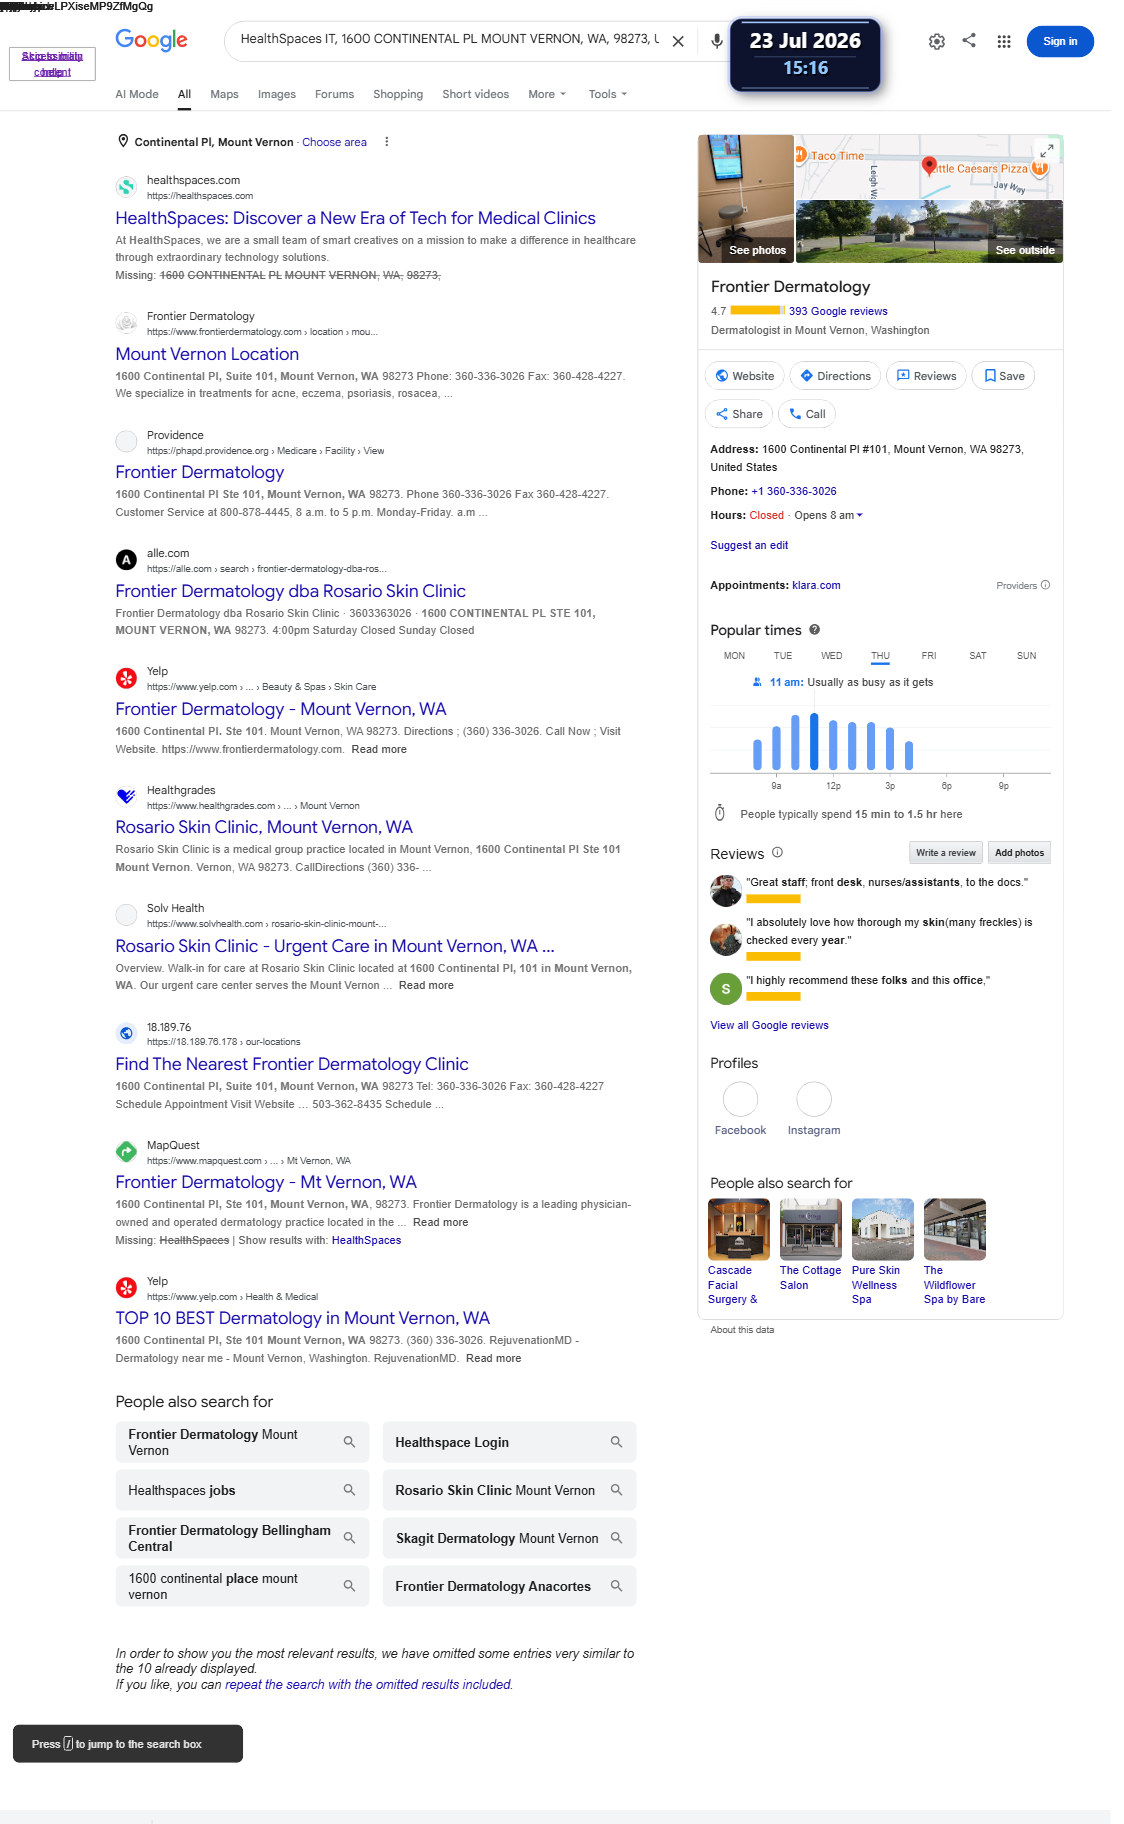Click the search icon next to Healthspace Login
The height and width of the screenshot is (1824, 1124).
(616, 1442)
